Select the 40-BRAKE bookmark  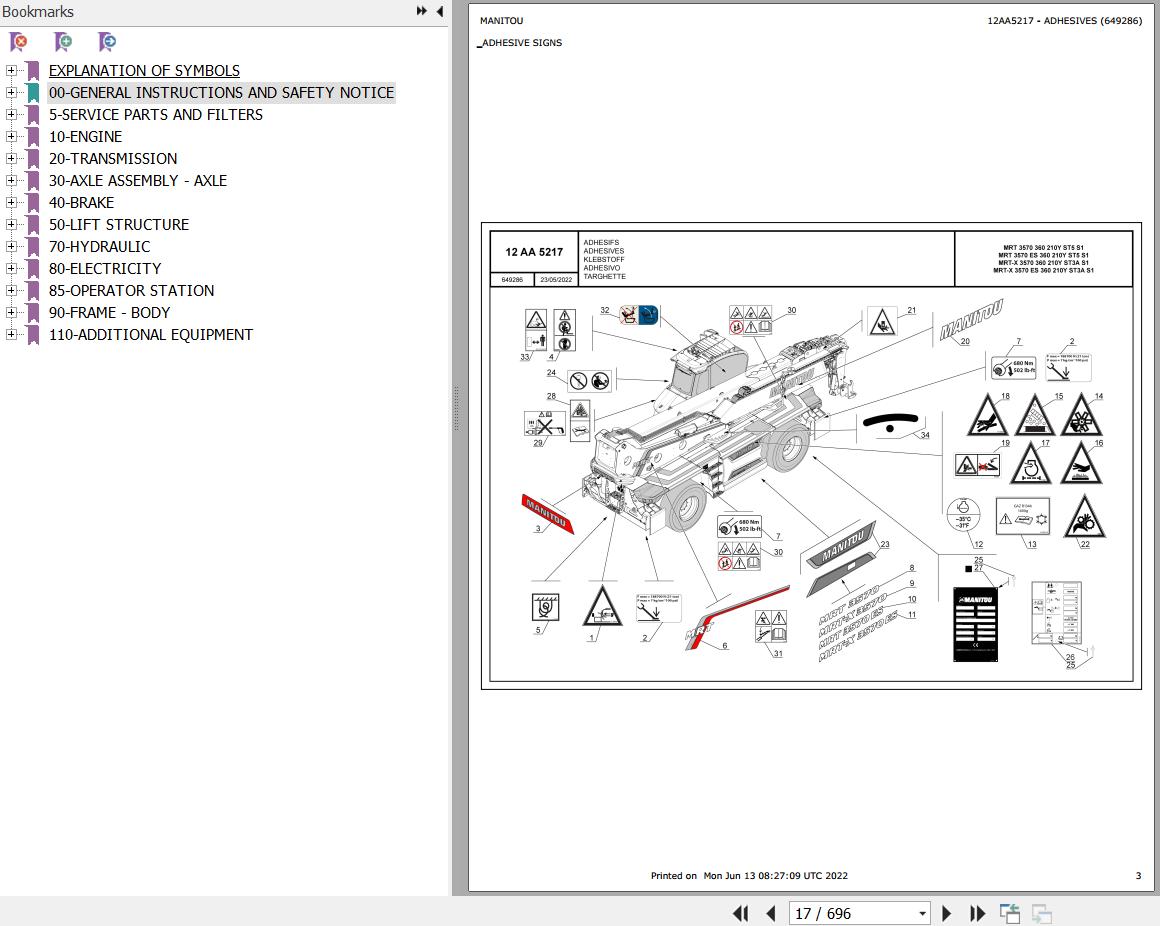point(81,203)
